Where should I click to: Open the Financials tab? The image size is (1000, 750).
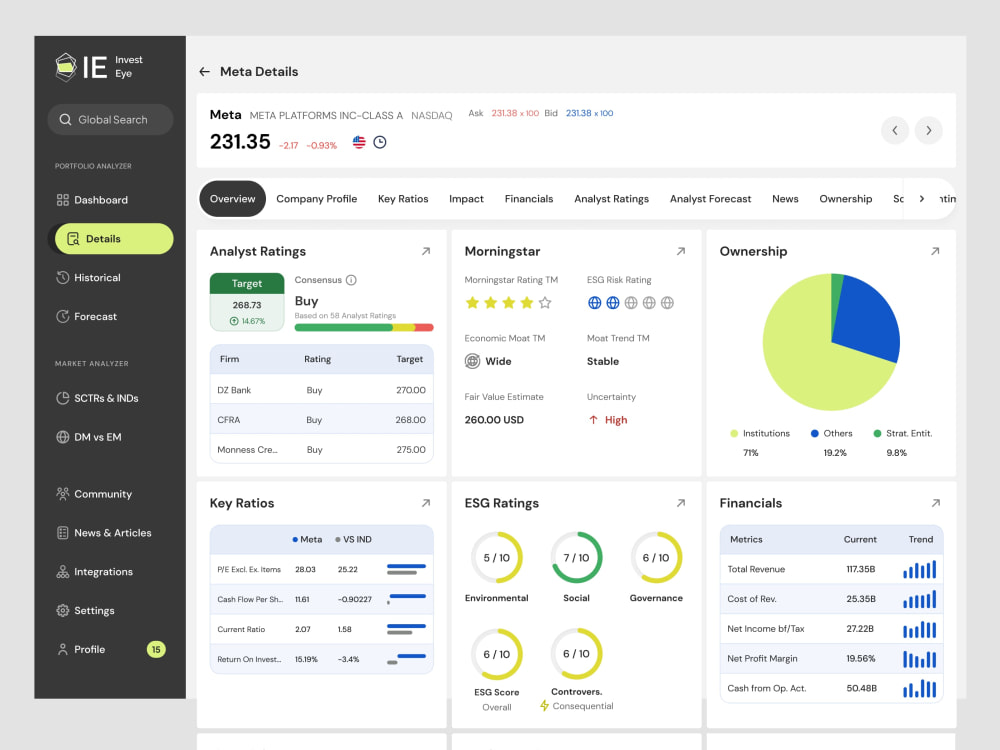[529, 199]
